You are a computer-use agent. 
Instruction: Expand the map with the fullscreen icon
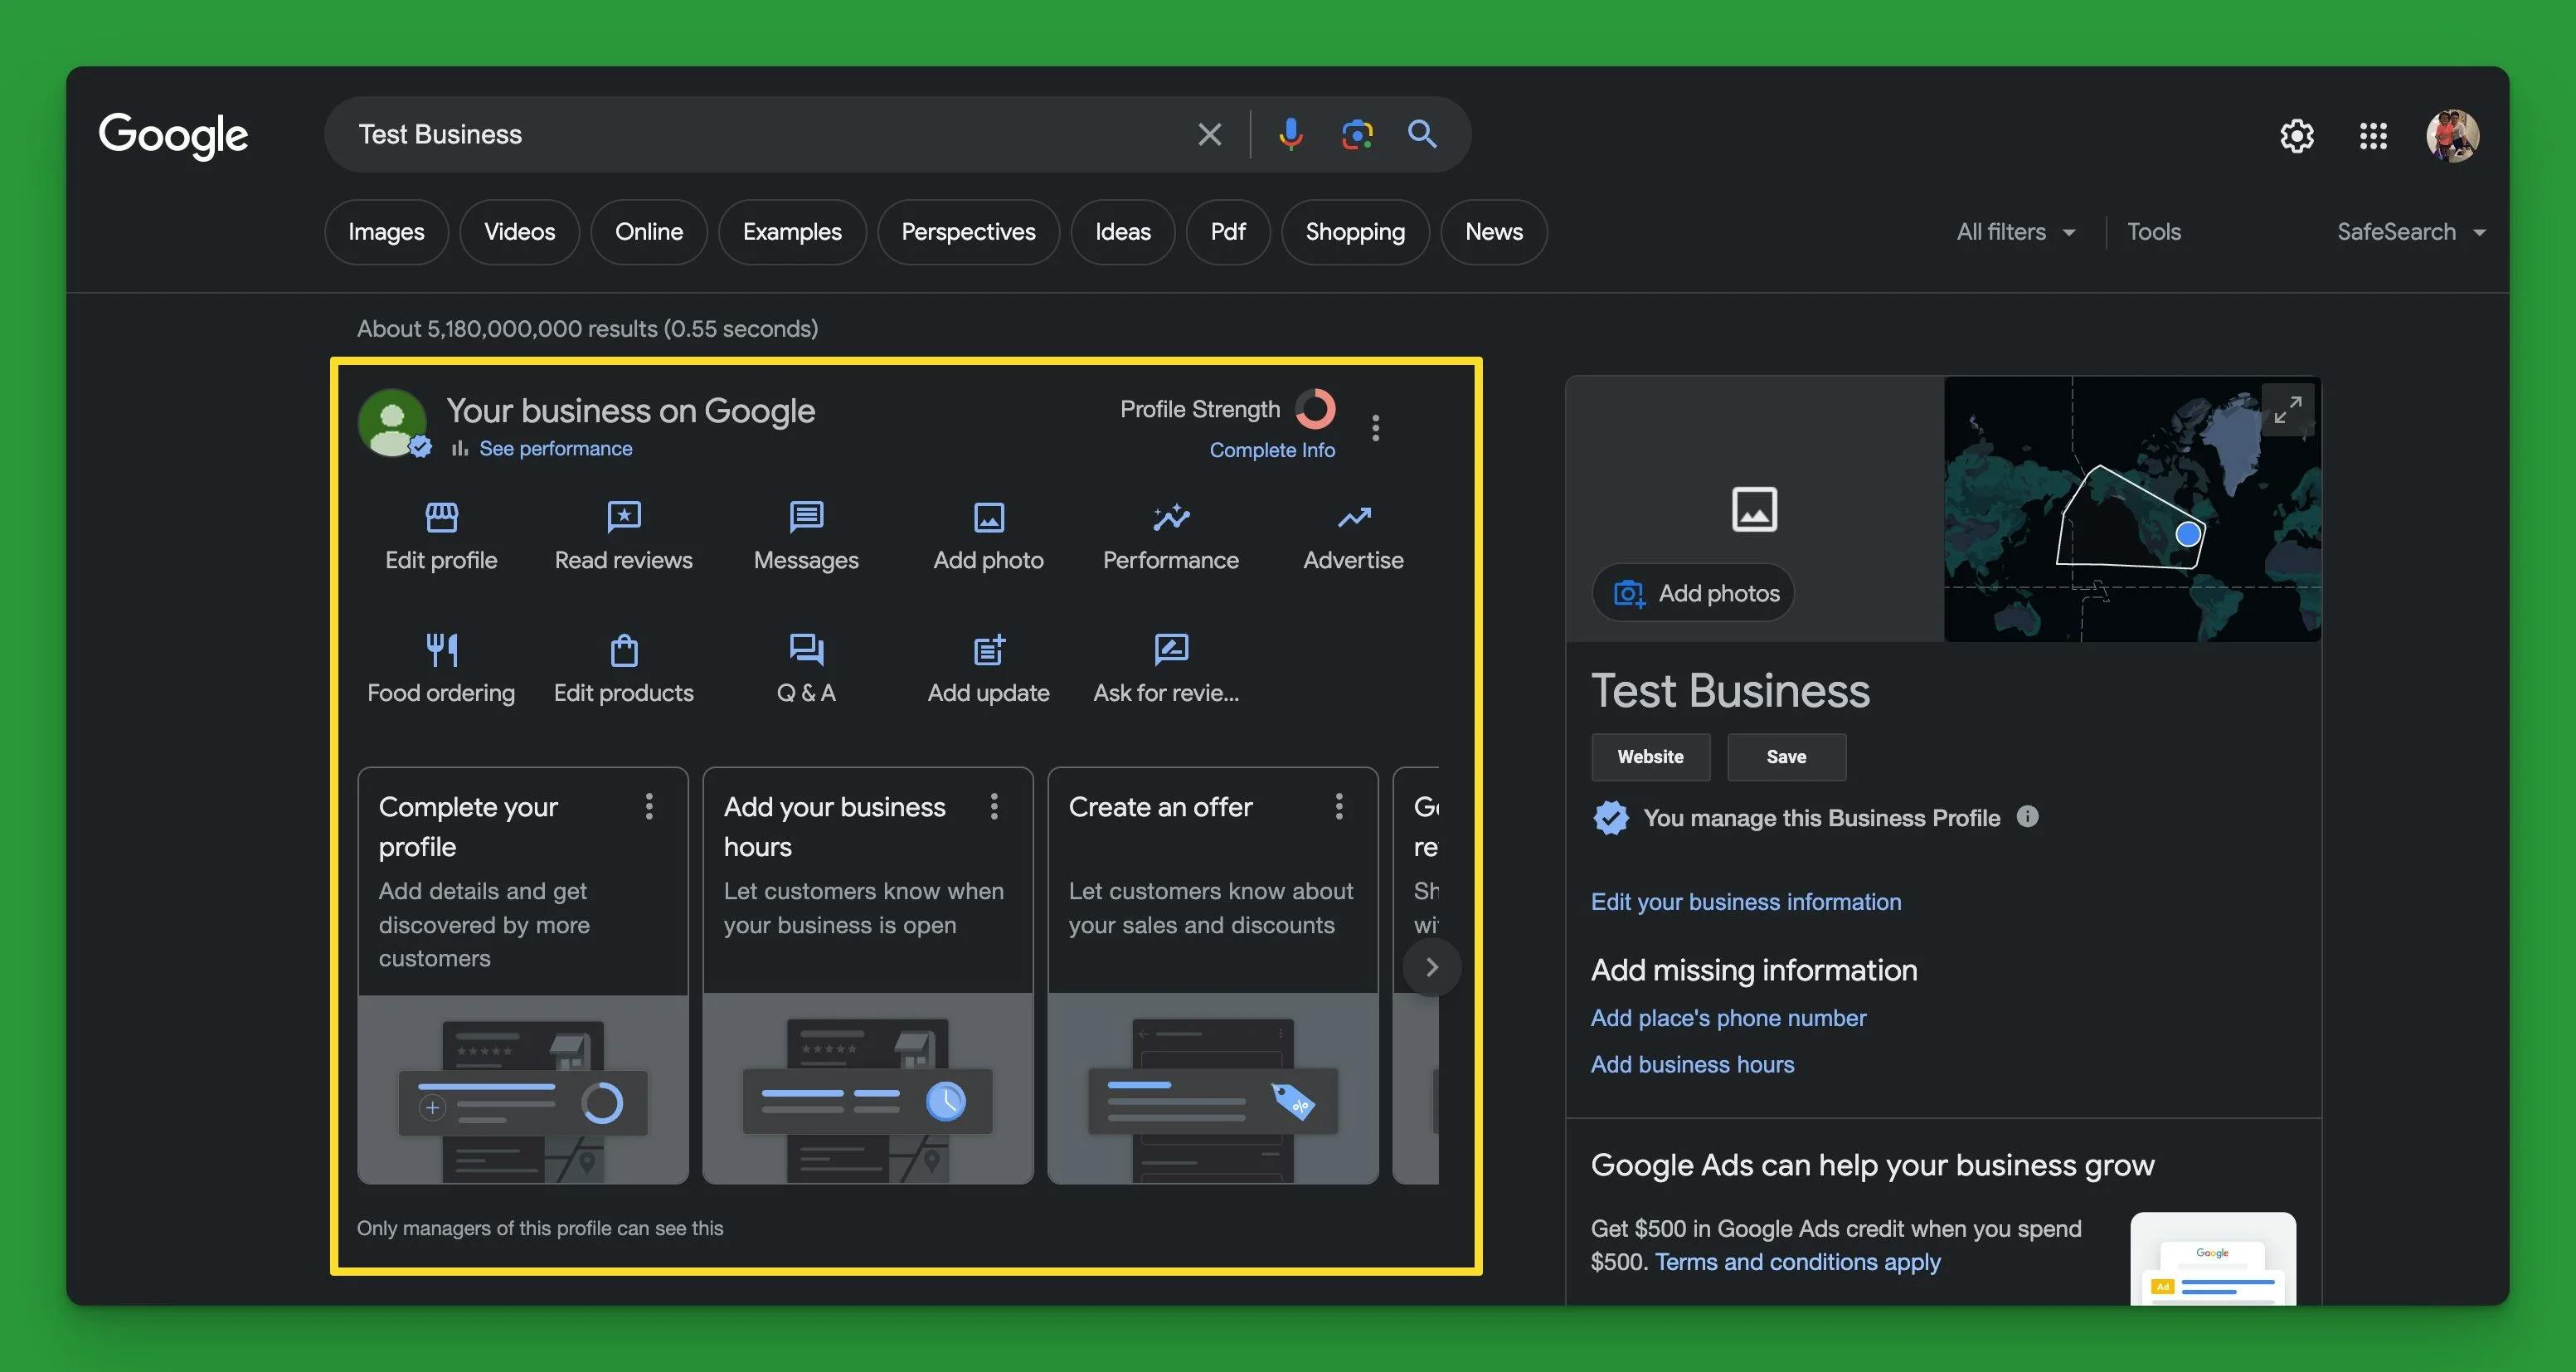[x=2287, y=410]
